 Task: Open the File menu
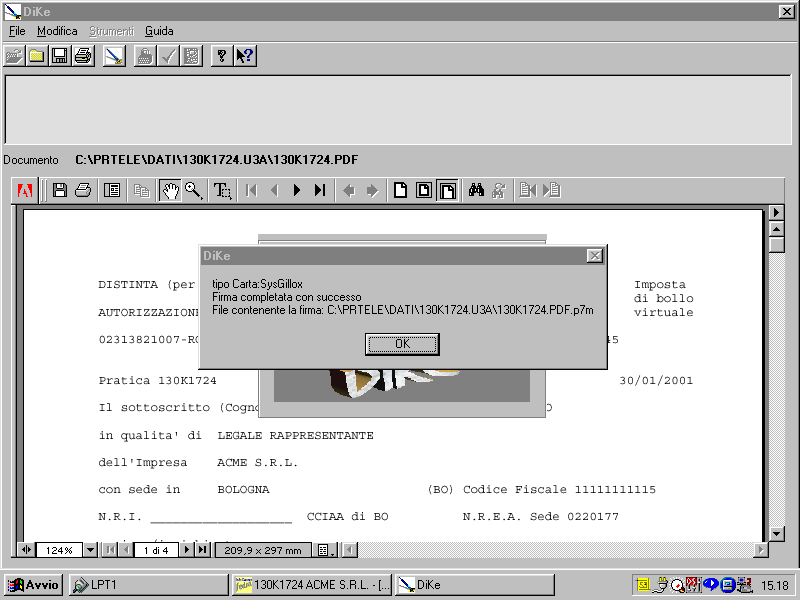(x=17, y=31)
